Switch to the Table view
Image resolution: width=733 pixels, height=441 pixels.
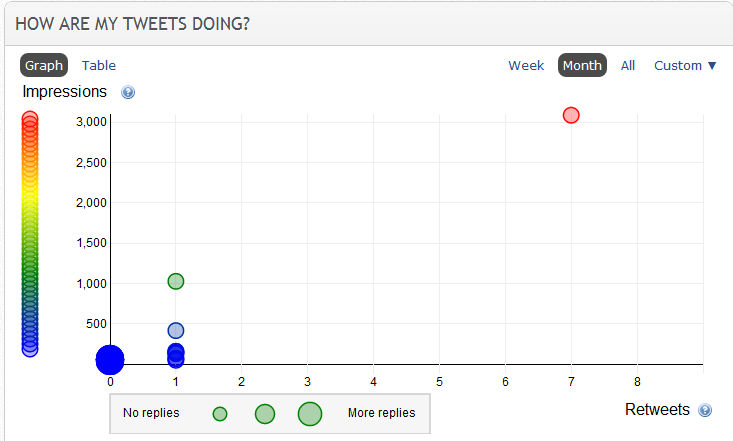pos(99,65)
